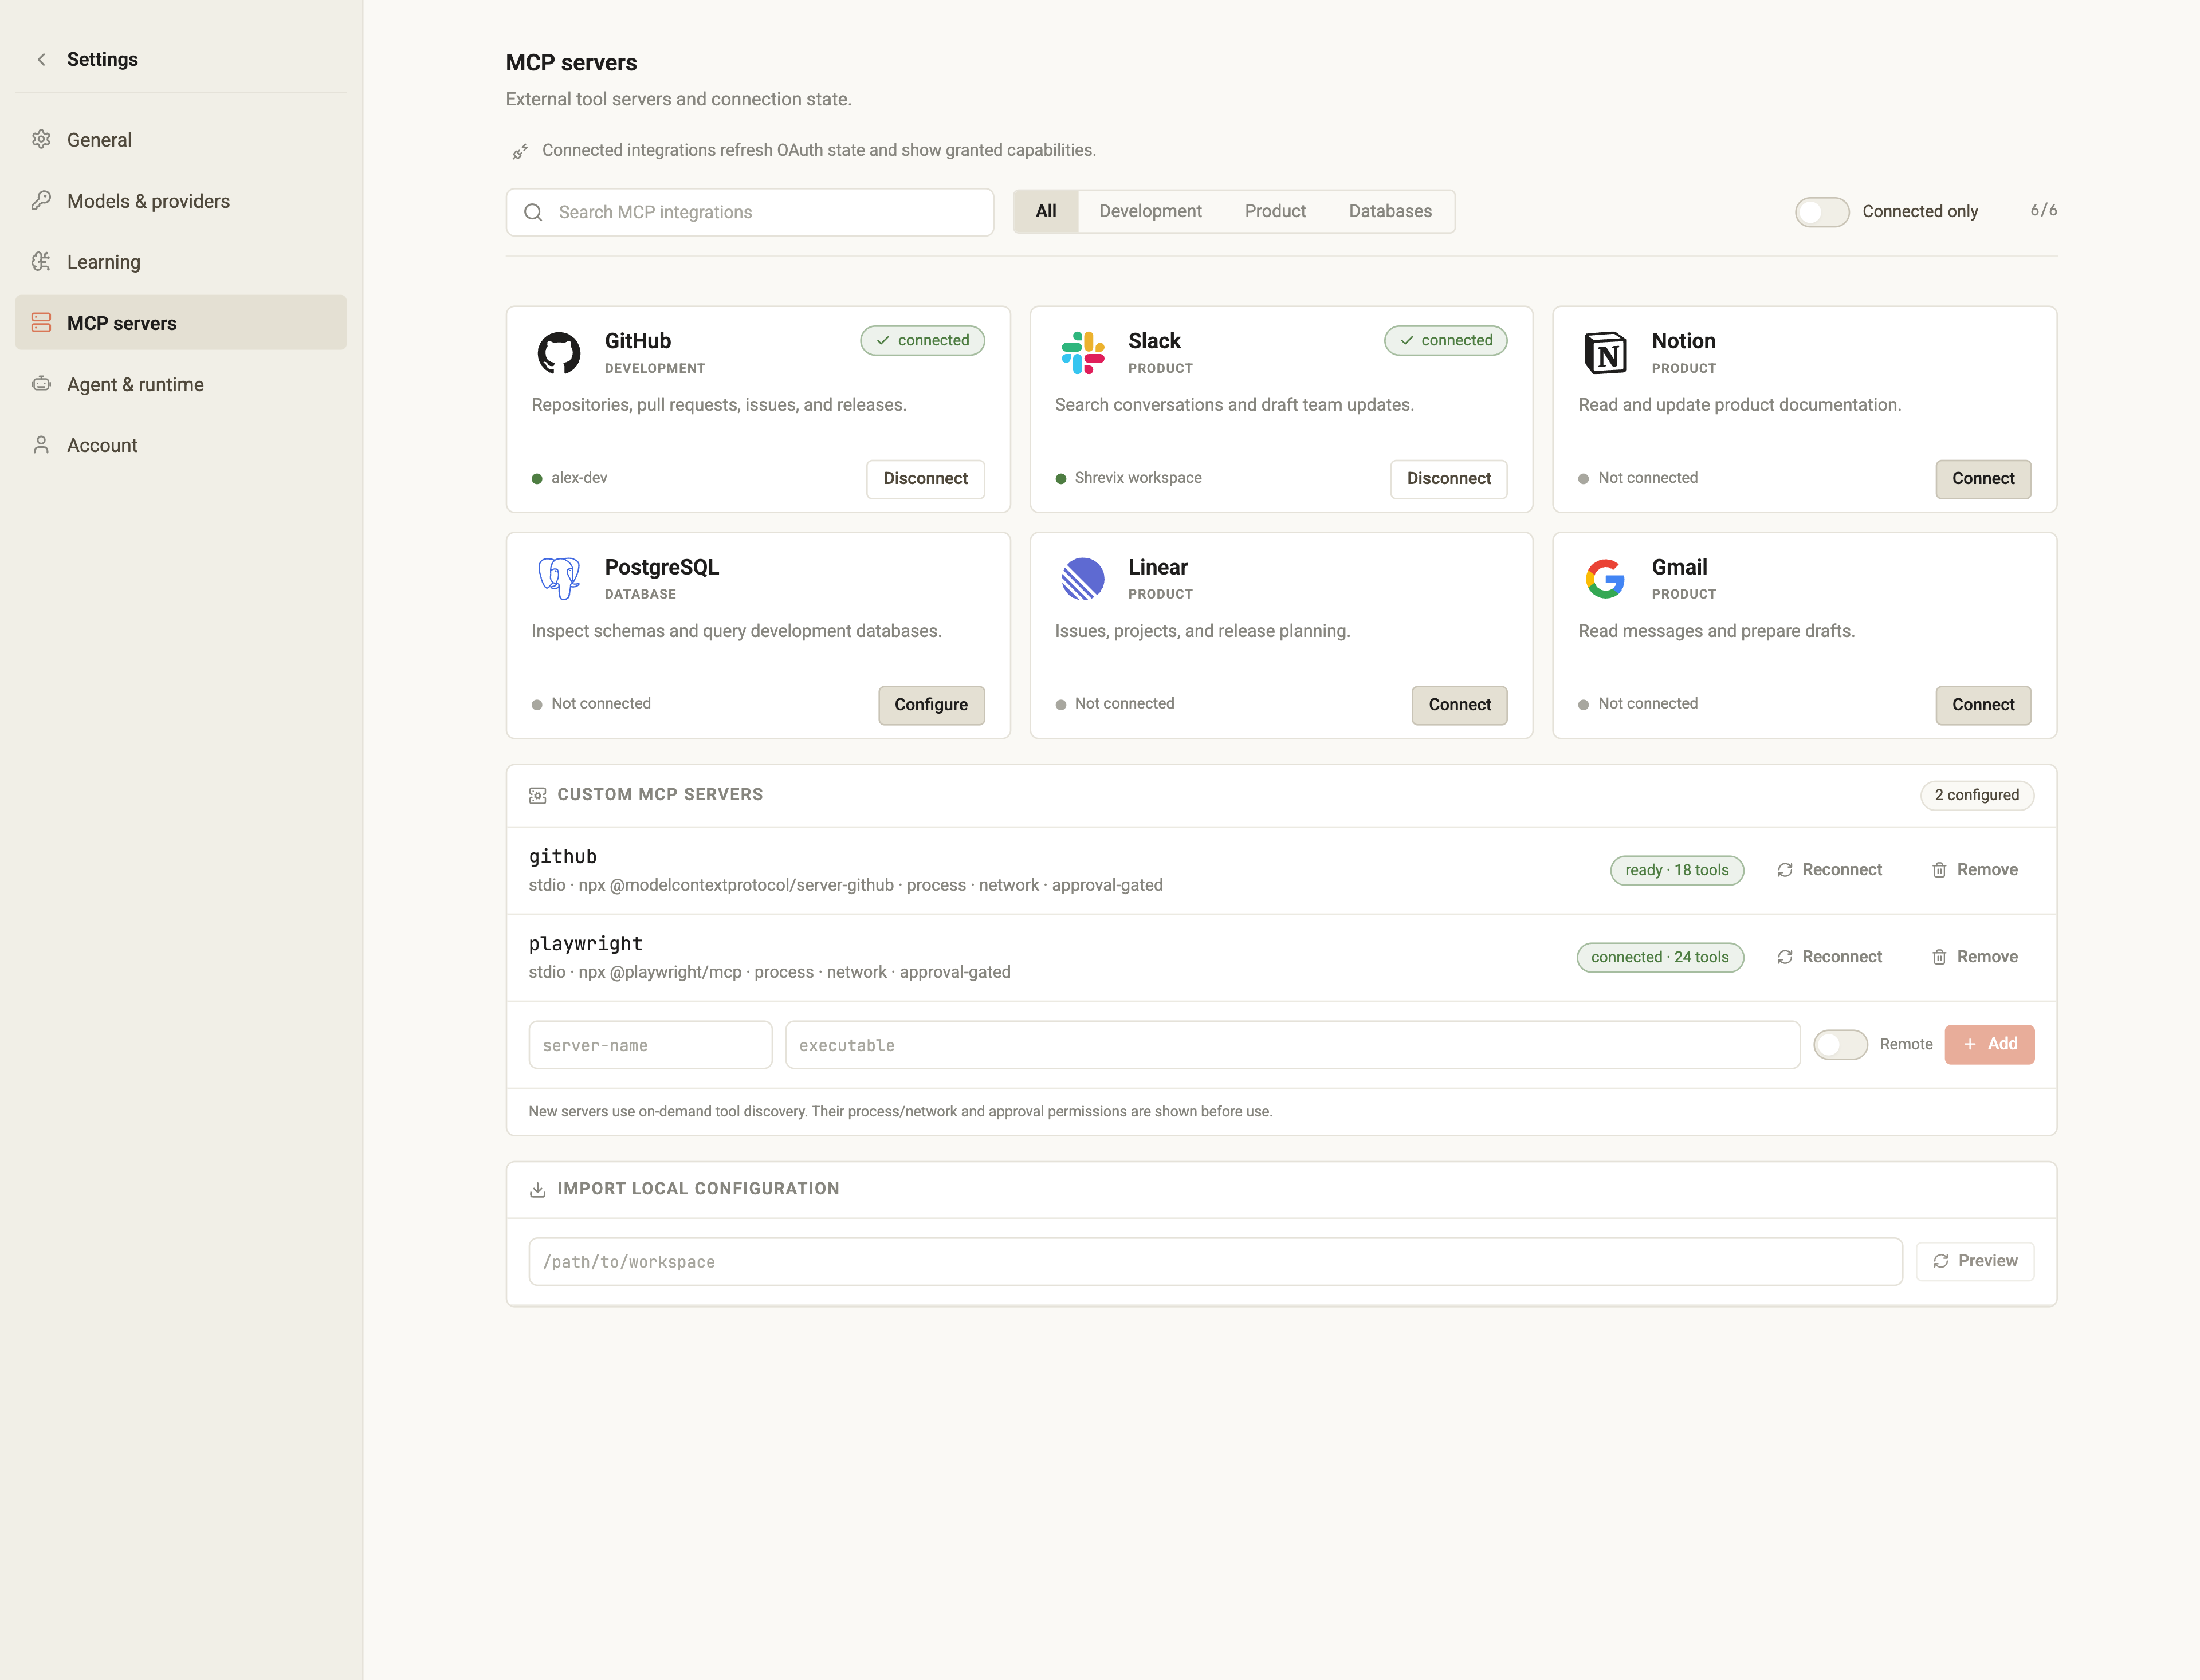Click the General gear icon
The height and width of the screenshot is (1680, 2200).
point(41,139)
